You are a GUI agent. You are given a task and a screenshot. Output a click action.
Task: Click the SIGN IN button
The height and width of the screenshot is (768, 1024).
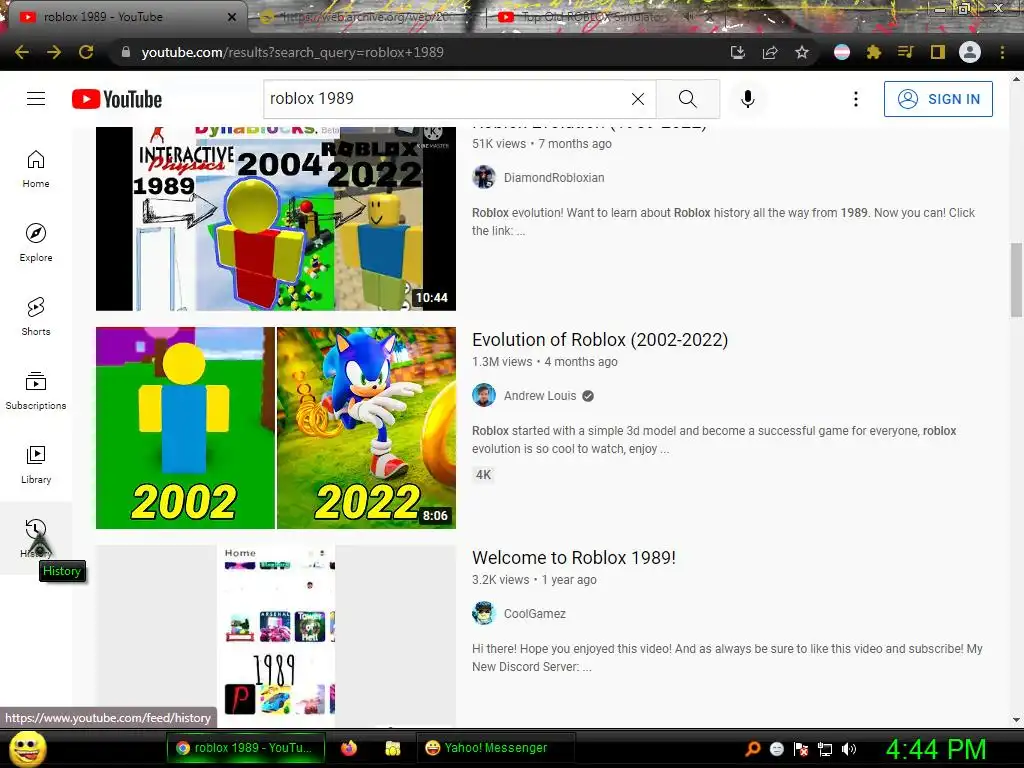point(938,99)
